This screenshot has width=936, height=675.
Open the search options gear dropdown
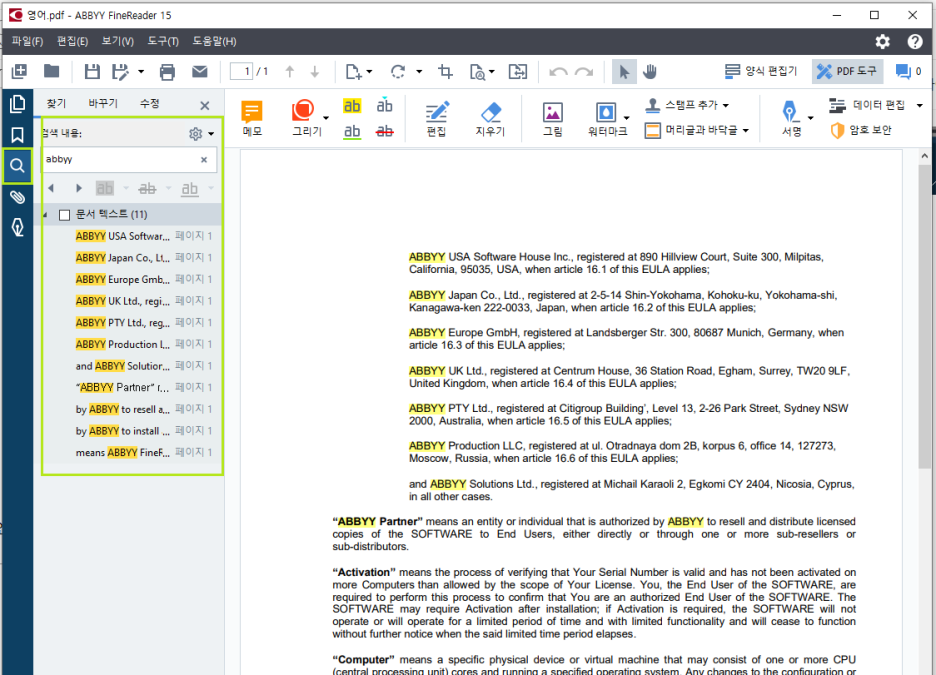coord(201,134)
